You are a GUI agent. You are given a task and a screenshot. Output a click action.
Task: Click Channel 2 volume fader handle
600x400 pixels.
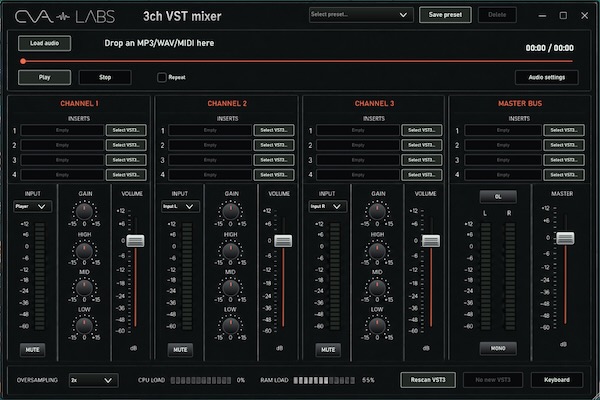[283, 241]
